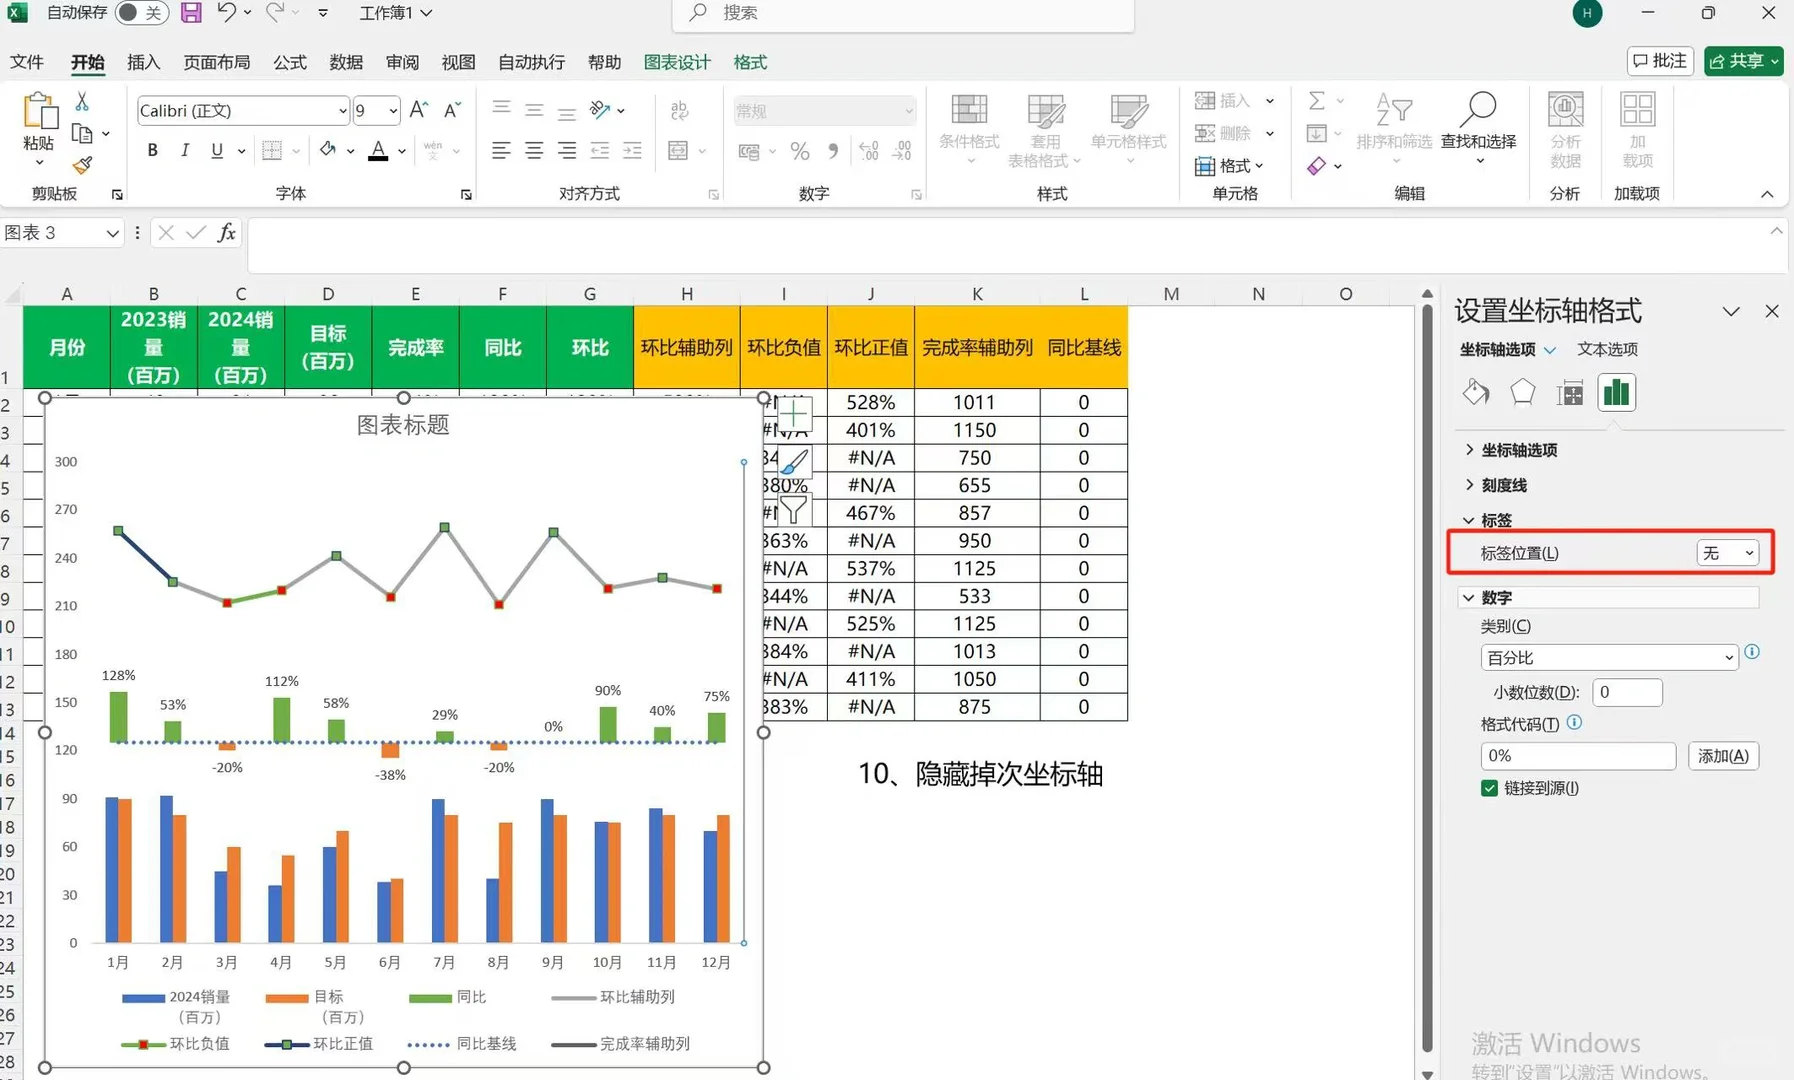Open the Name Box dropdown arrow

coord(112,233)
